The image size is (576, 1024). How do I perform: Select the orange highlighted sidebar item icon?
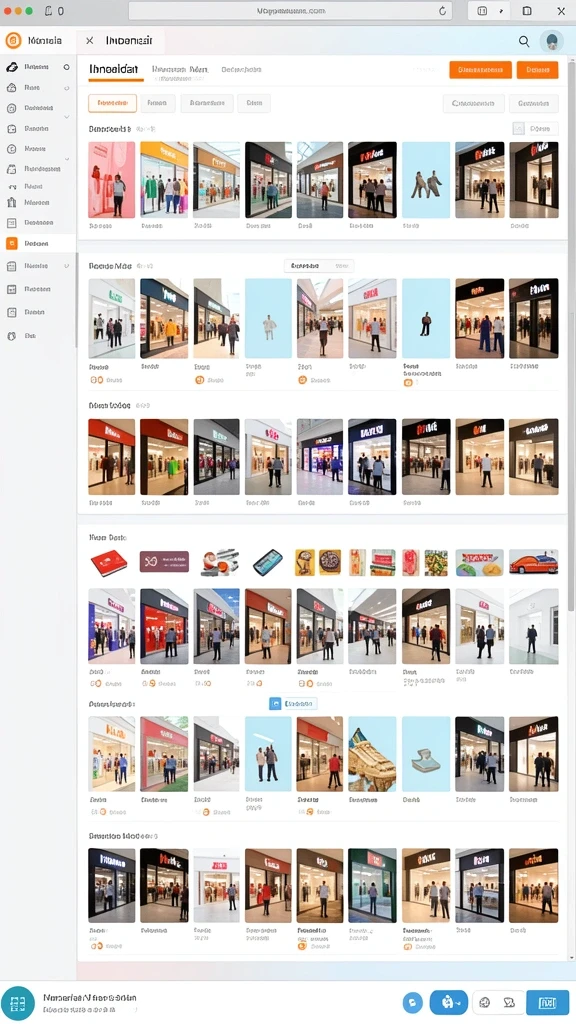[12, 244]
